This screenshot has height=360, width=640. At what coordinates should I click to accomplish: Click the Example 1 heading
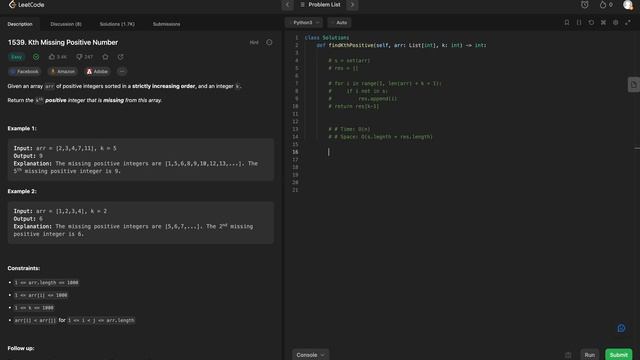(22, 128)
